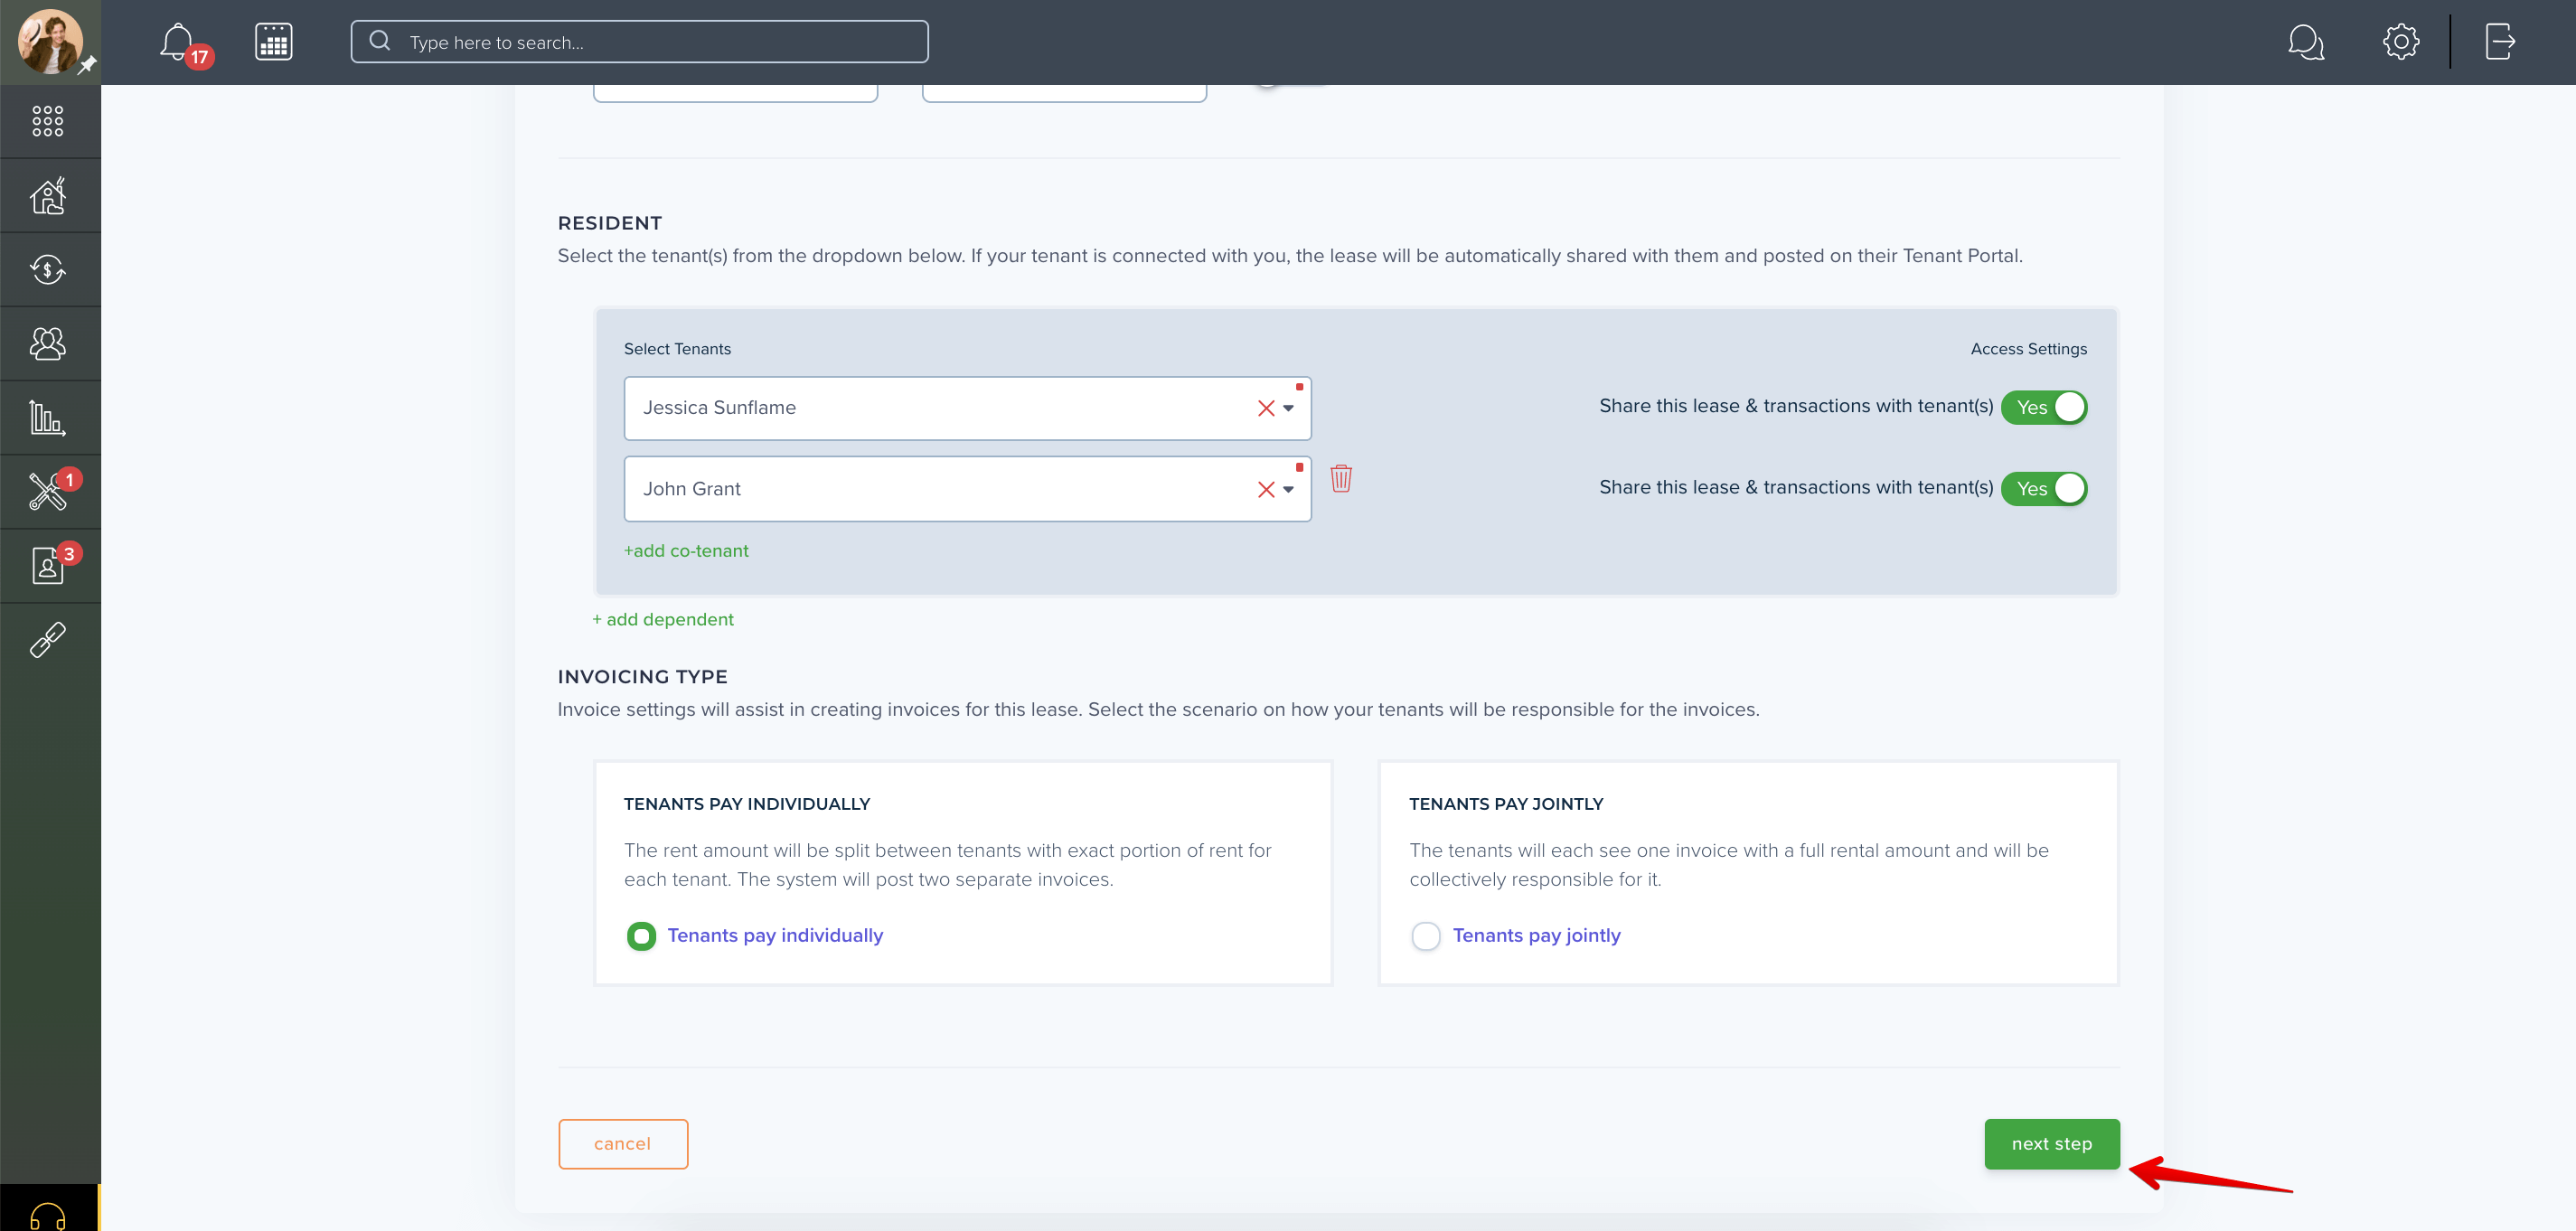Image resolution: width=2576 pixels, height=1231 pixels.
Task: Clear the John Grant selection
Action: click(x=1266, y=489)
